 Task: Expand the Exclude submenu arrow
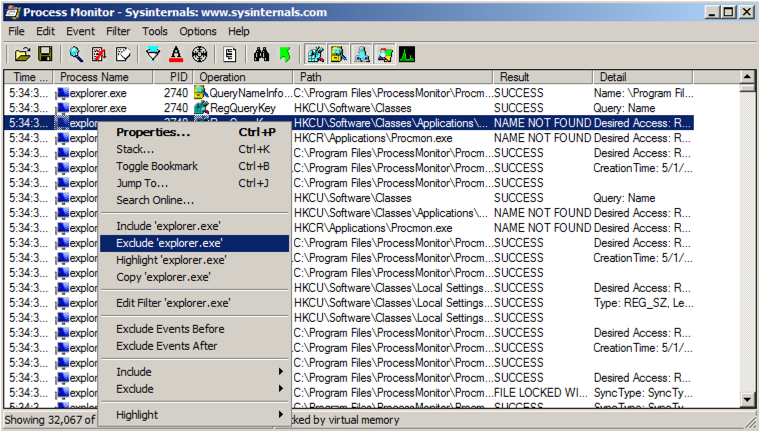pos(281,388)
